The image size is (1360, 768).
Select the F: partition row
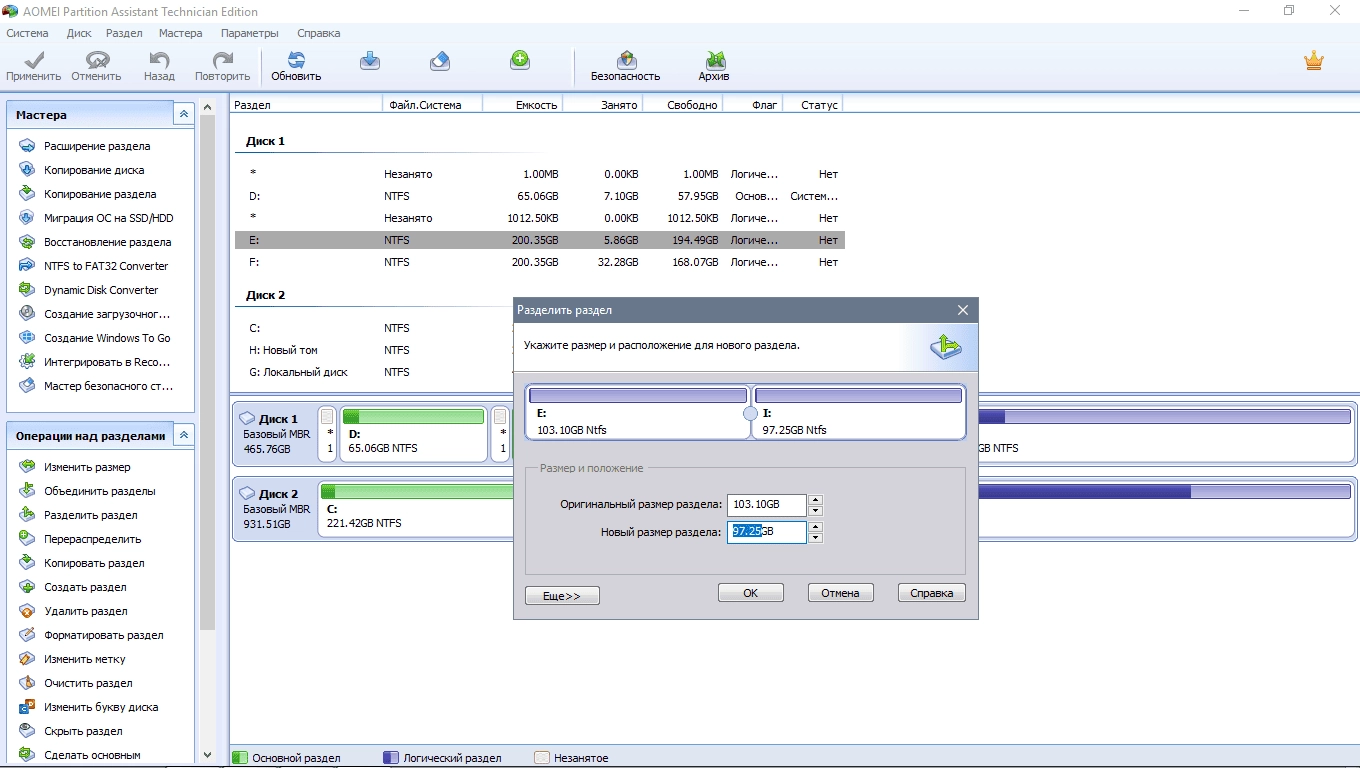pos(540,262)
